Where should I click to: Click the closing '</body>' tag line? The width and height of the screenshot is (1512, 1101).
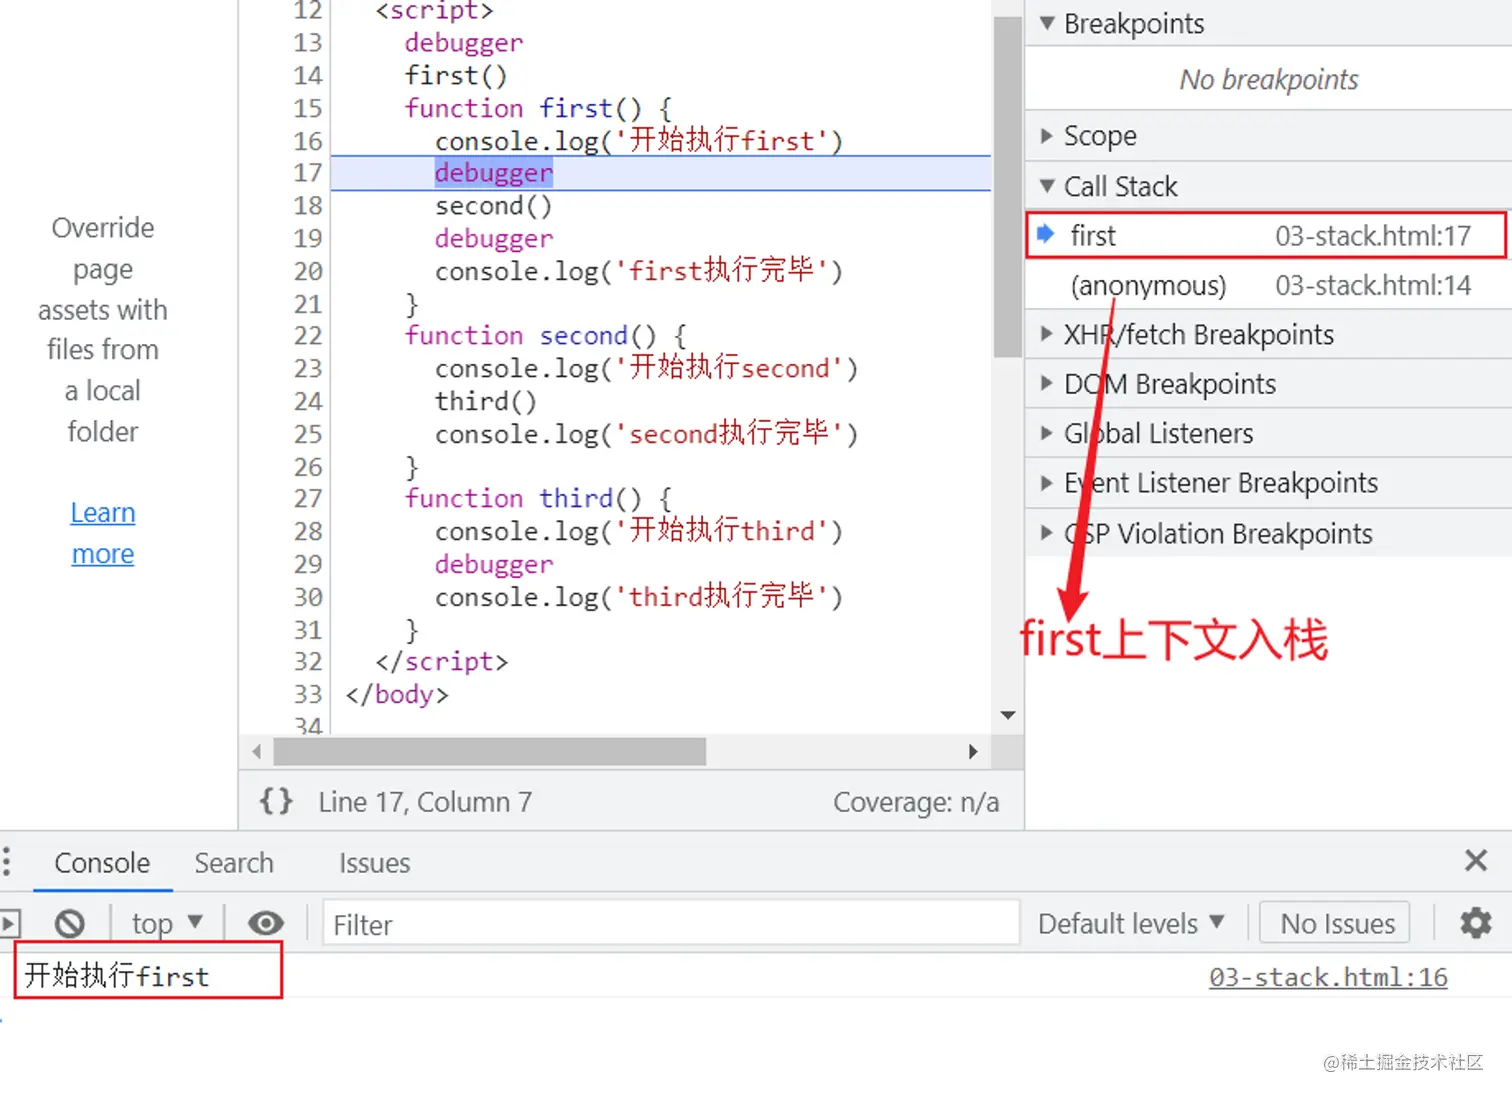click(x=397, y=695)
